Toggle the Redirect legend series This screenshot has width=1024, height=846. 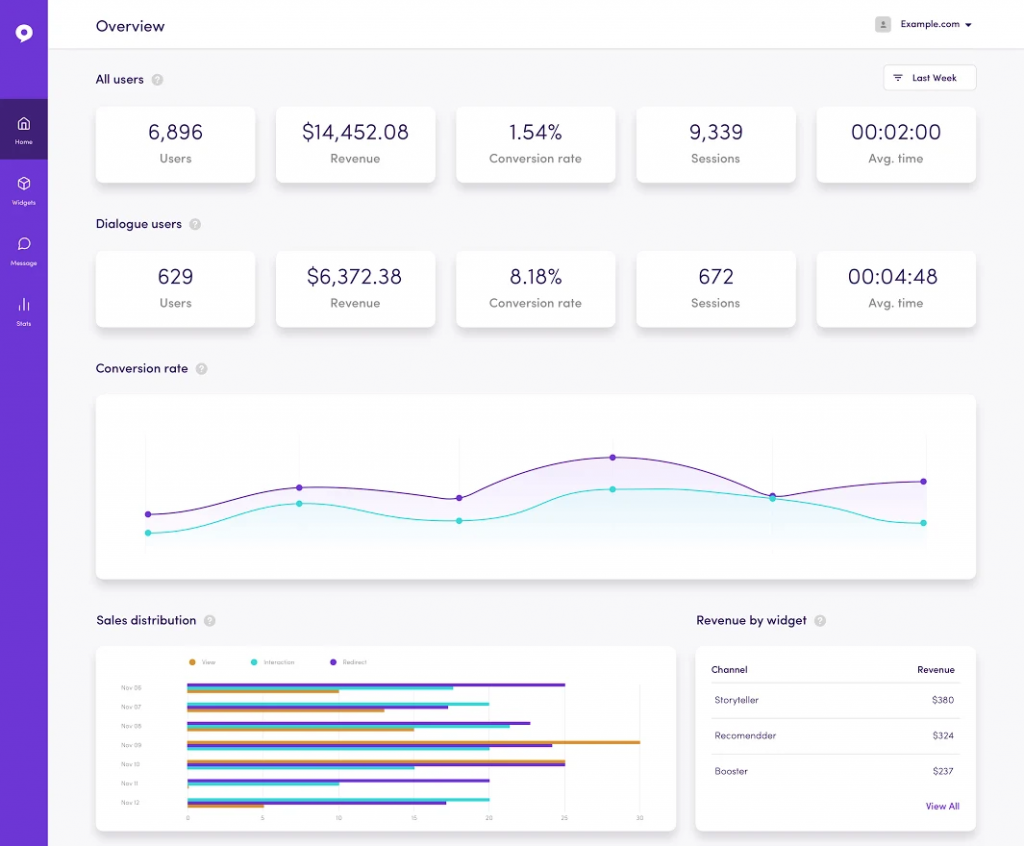[x=348, y=662]
